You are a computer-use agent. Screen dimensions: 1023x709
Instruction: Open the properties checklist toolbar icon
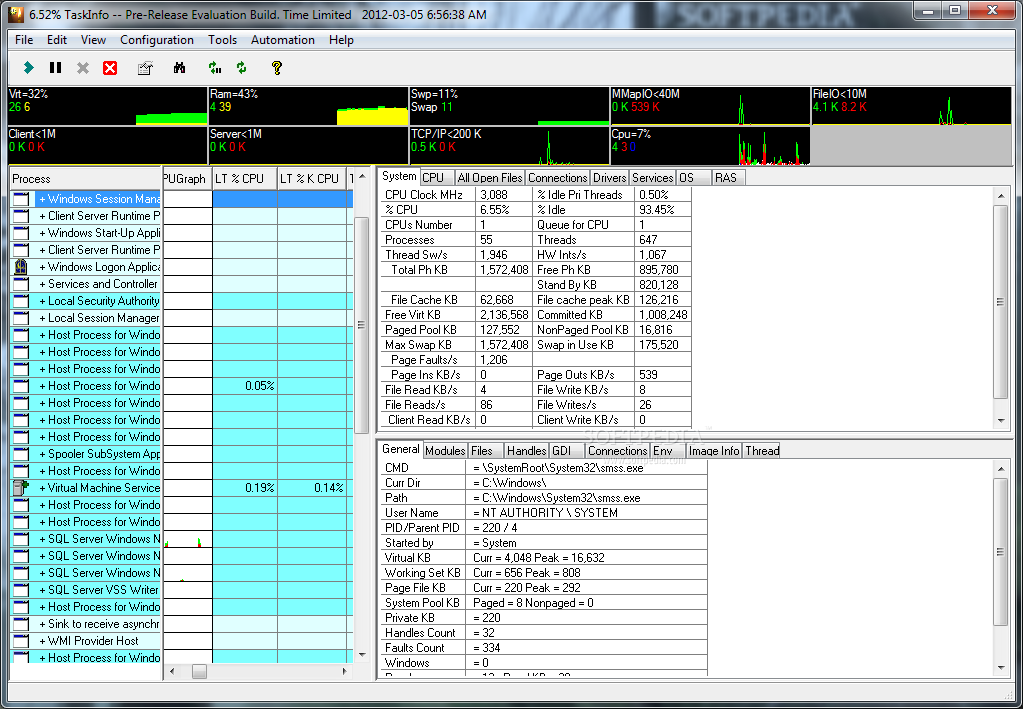click(145, 68)
